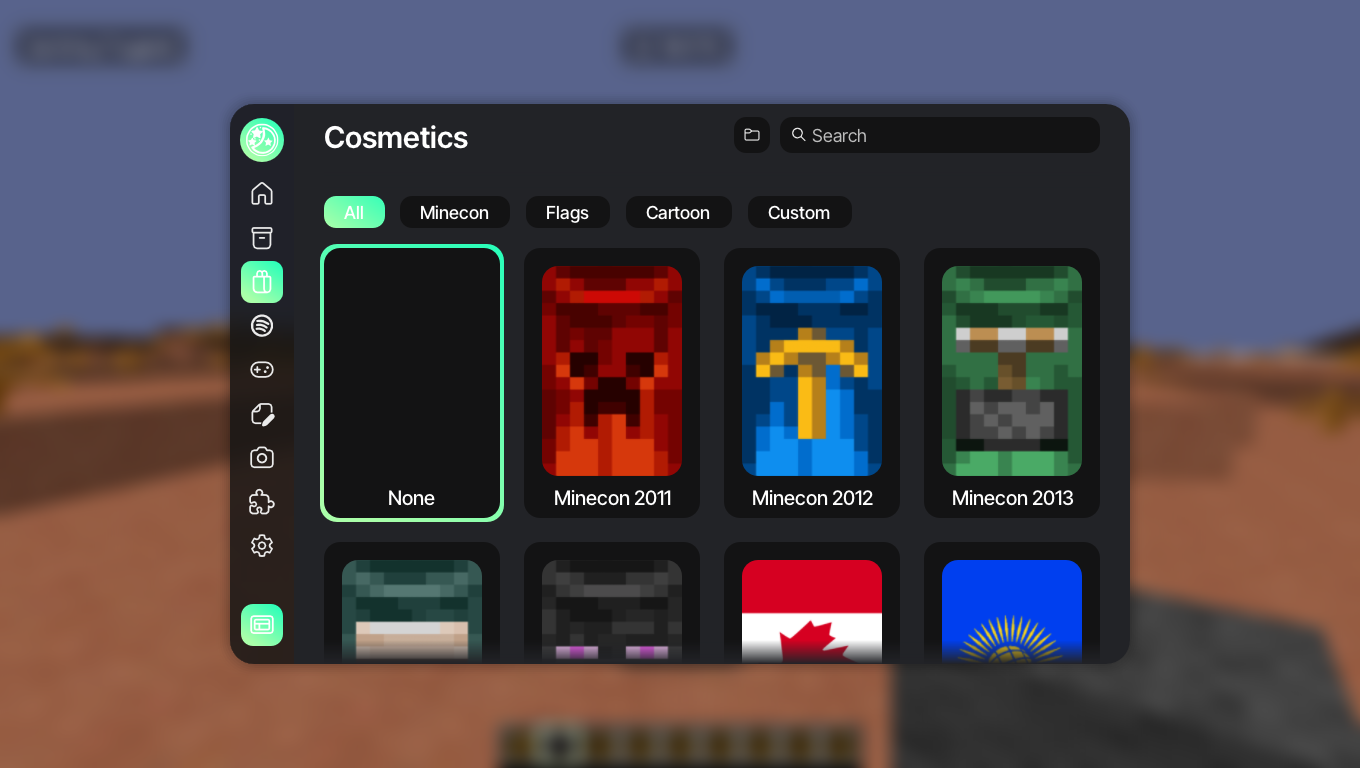This screenshot has width=1360, height=768.
Task: Open the folder button beside search
Action: pos(752,135)
